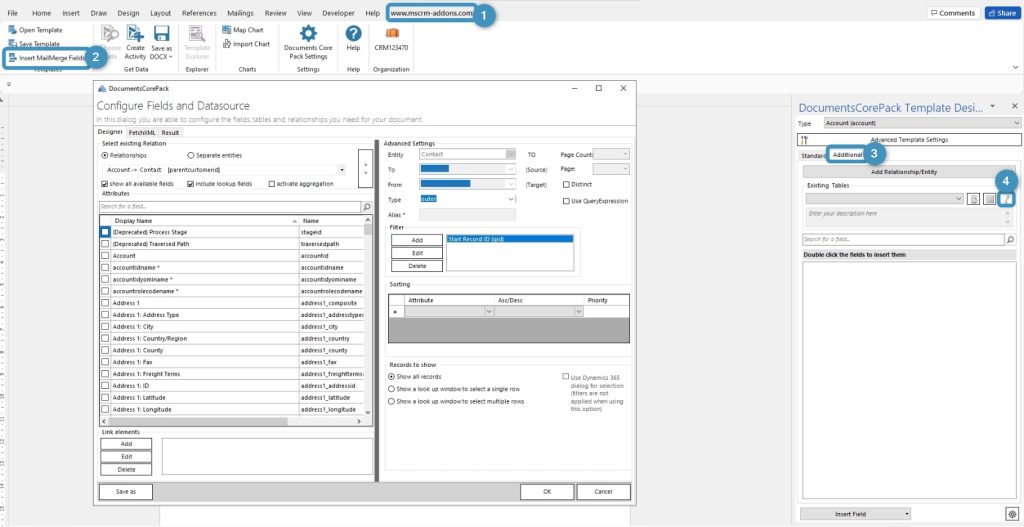Viewport: 1024px width, 527px height.
Task: Check the Account attribute checkbox
Action: (105, 256)
